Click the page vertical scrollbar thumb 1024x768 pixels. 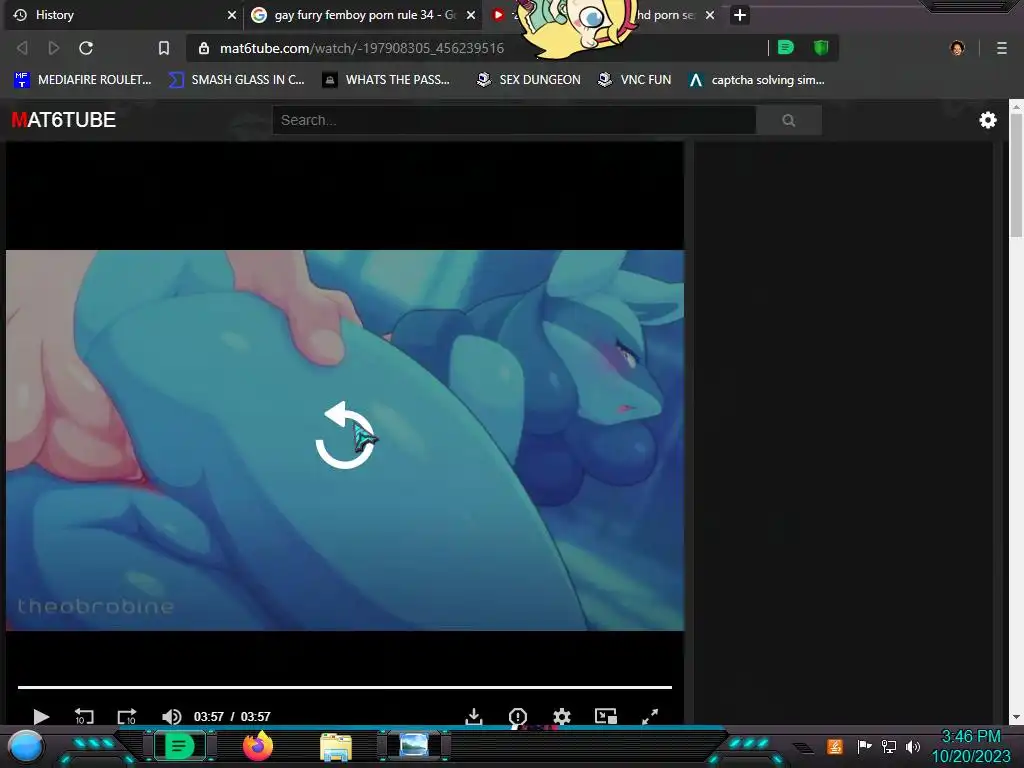click(x=1016, y=175)
